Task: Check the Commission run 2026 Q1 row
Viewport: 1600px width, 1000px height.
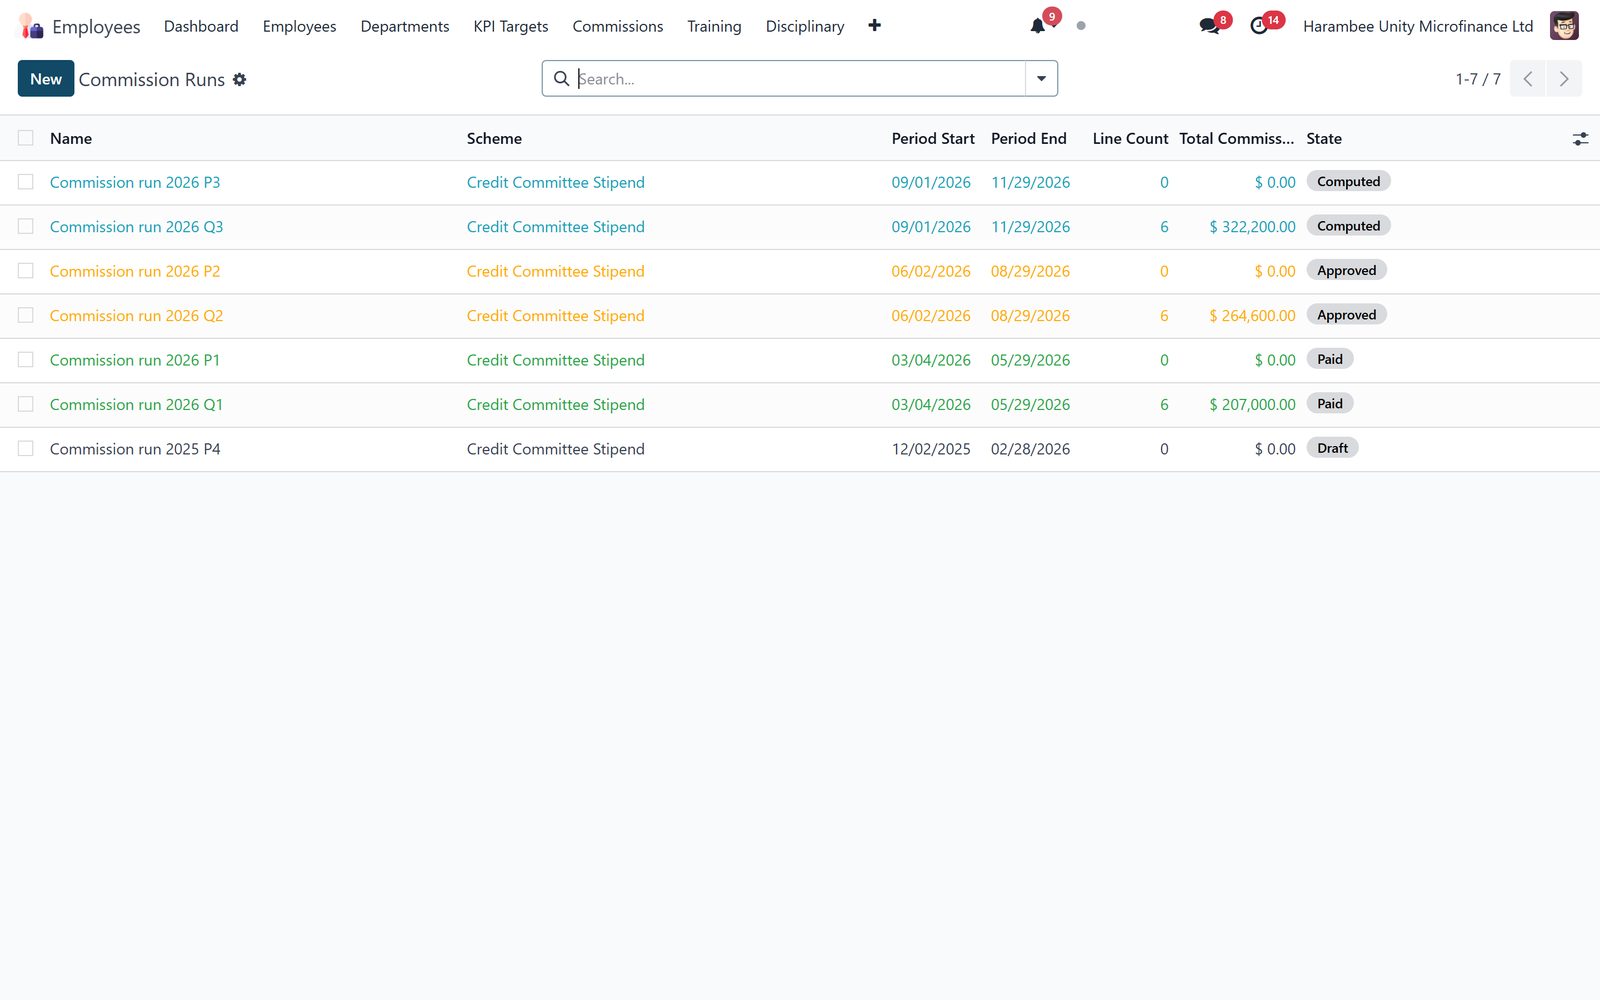Action: pos(26,404)
